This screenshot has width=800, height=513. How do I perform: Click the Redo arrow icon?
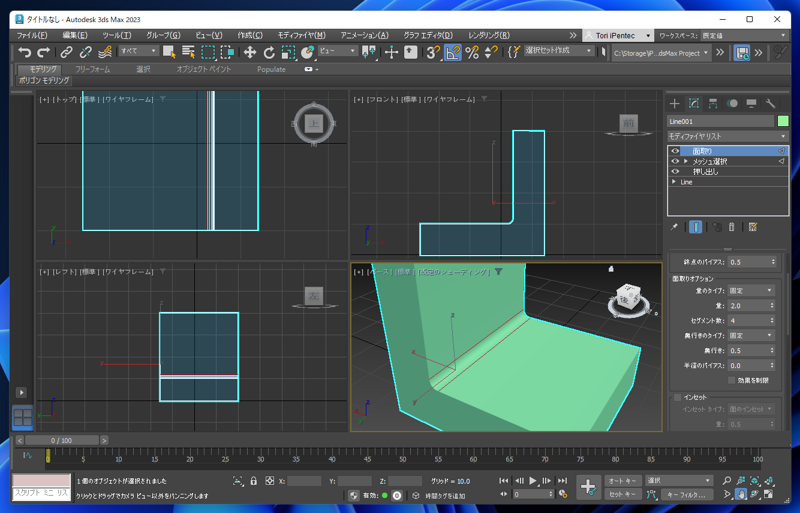(x=43, y=52)
